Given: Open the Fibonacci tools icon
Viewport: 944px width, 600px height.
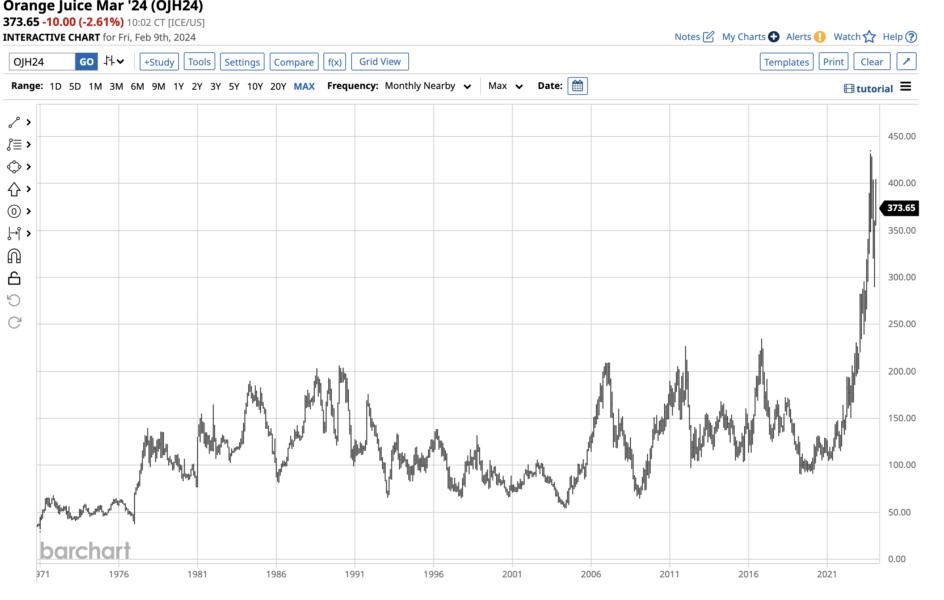Looking at the screenshot, I should click(14, 144).
